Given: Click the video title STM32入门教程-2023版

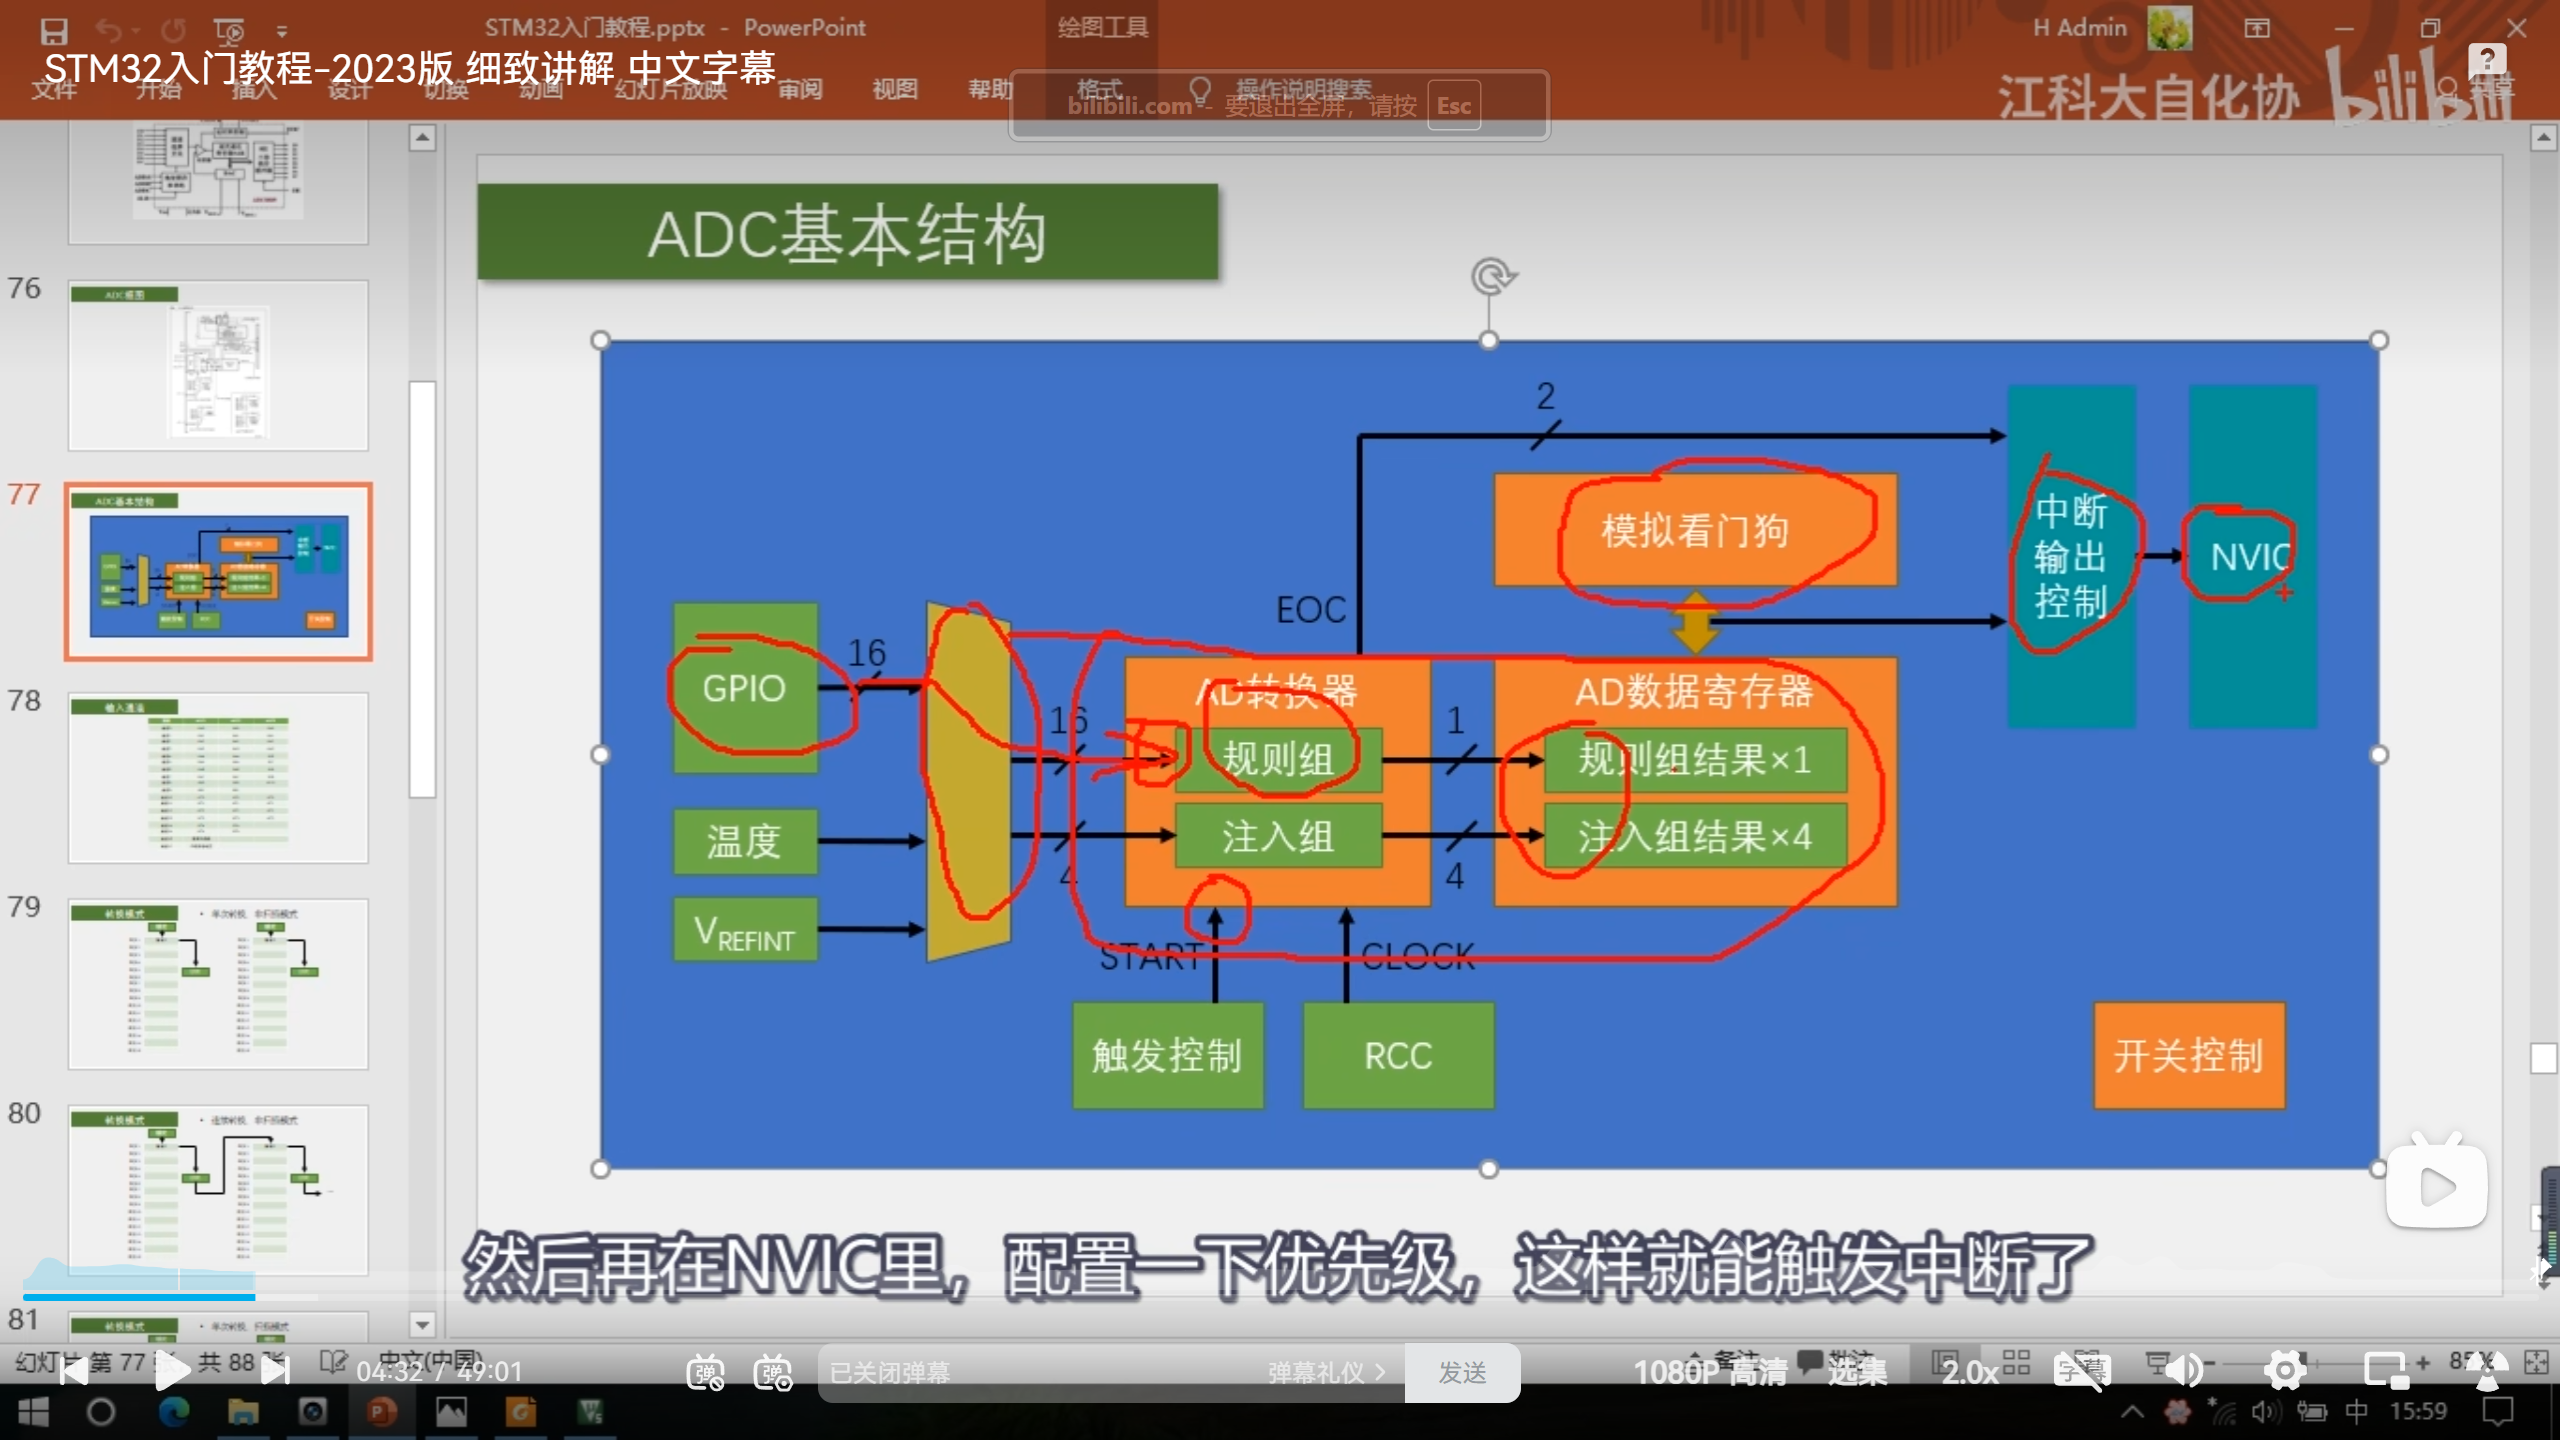Looking at the screenshot, I should pyautogui.click(x=410, y=68).
